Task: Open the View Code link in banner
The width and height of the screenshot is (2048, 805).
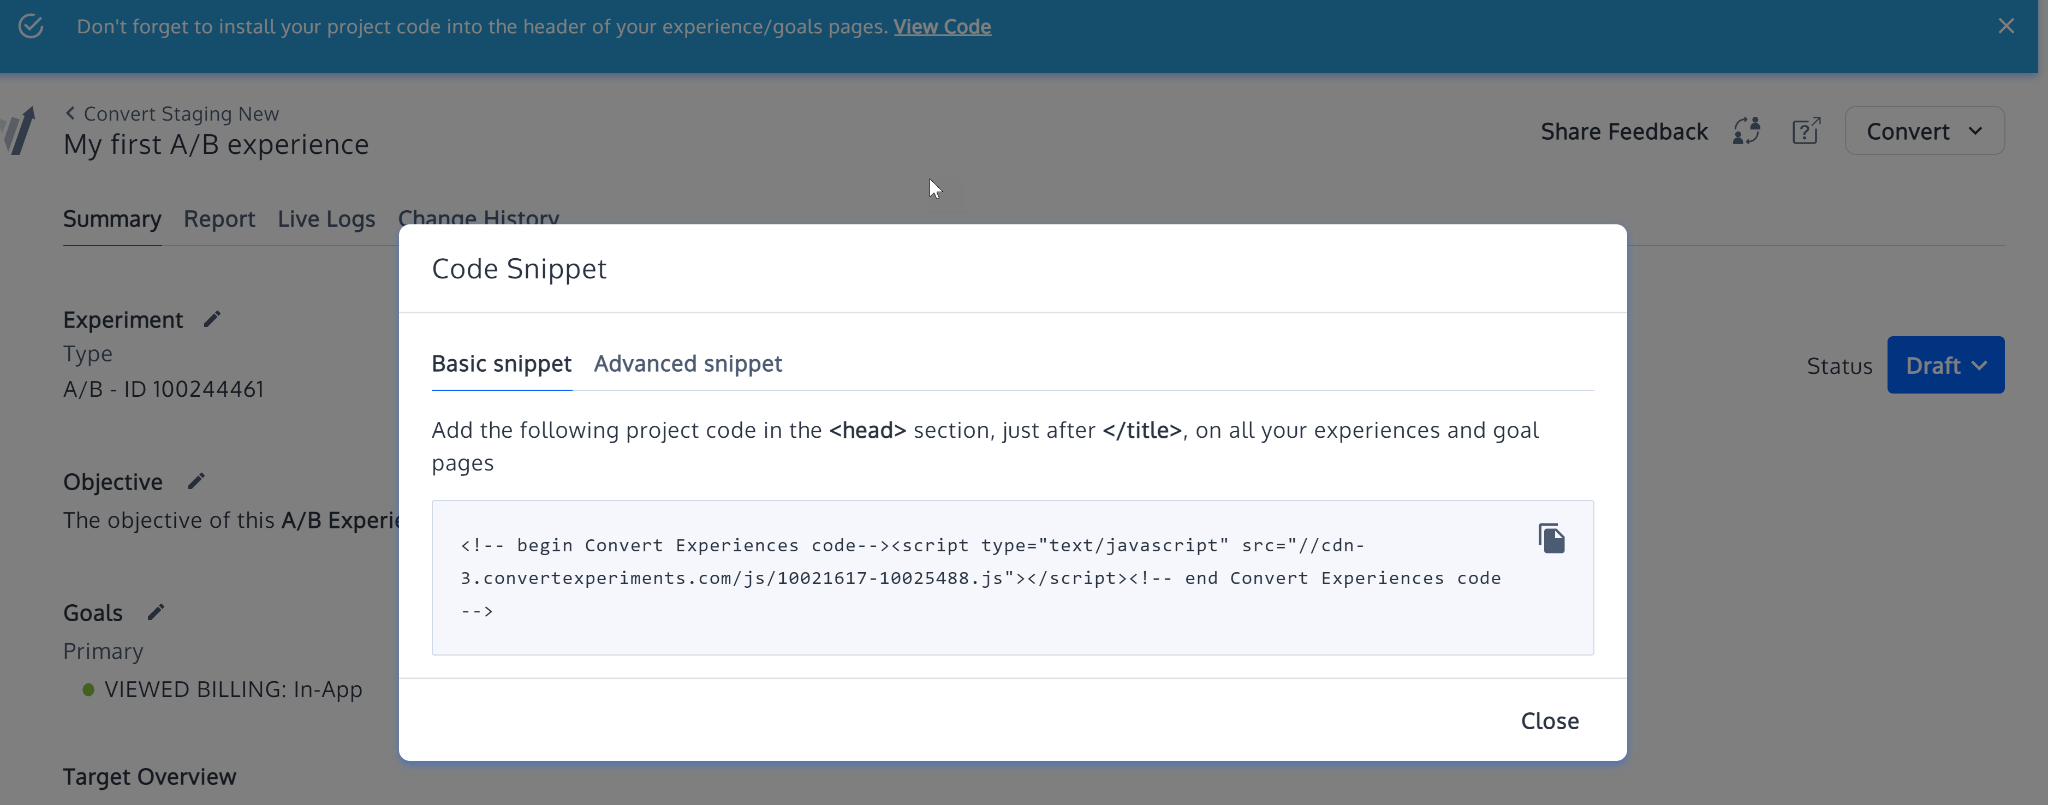Action: tap(942, 27)
